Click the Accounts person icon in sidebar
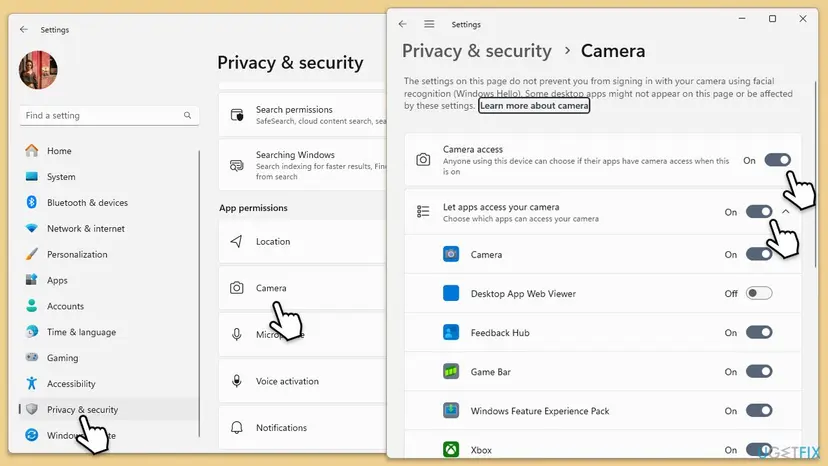 coord(32,306)
